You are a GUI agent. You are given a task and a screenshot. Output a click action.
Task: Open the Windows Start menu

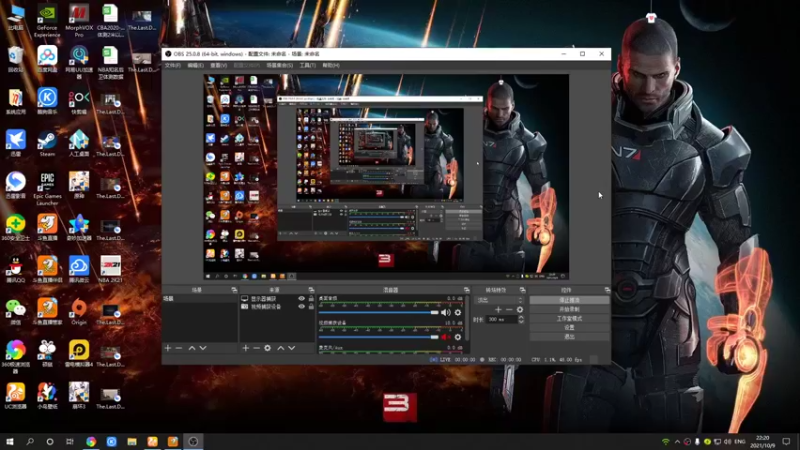coord(10,441)
